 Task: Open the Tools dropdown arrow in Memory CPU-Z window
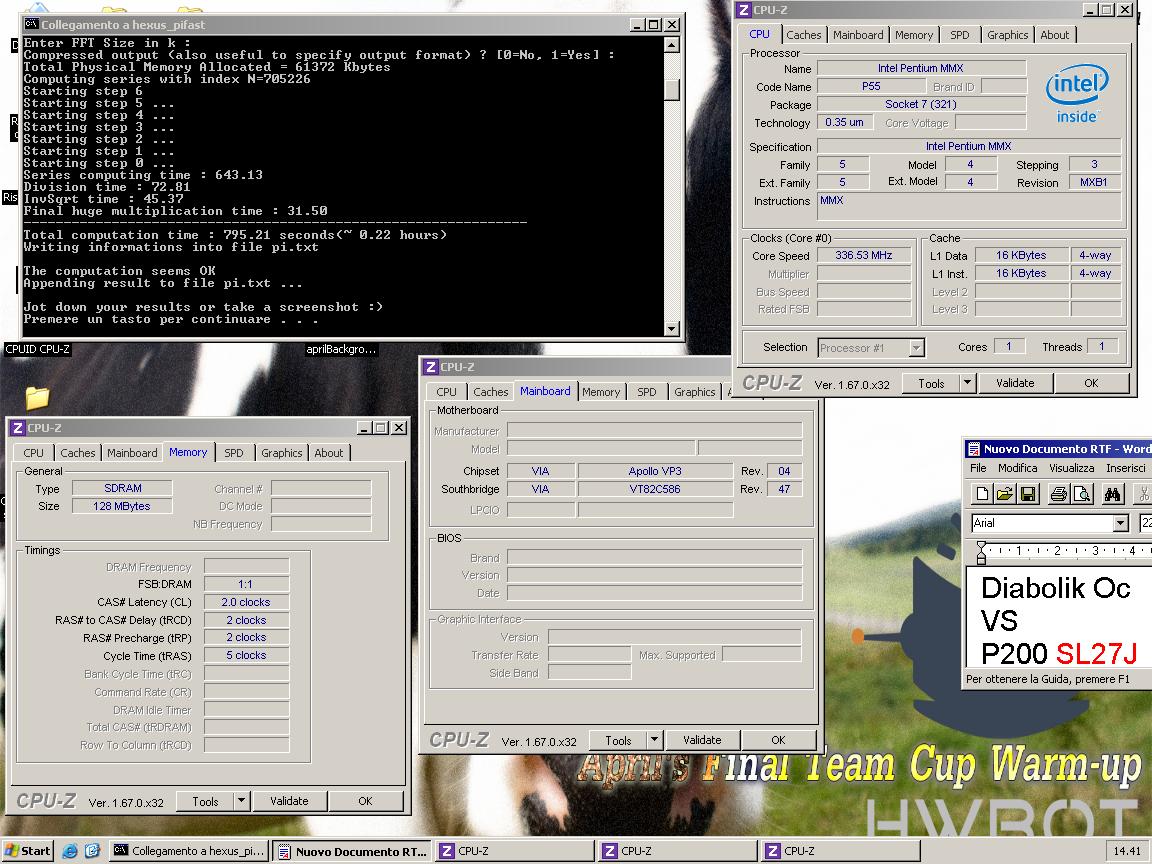coord(242,801)
